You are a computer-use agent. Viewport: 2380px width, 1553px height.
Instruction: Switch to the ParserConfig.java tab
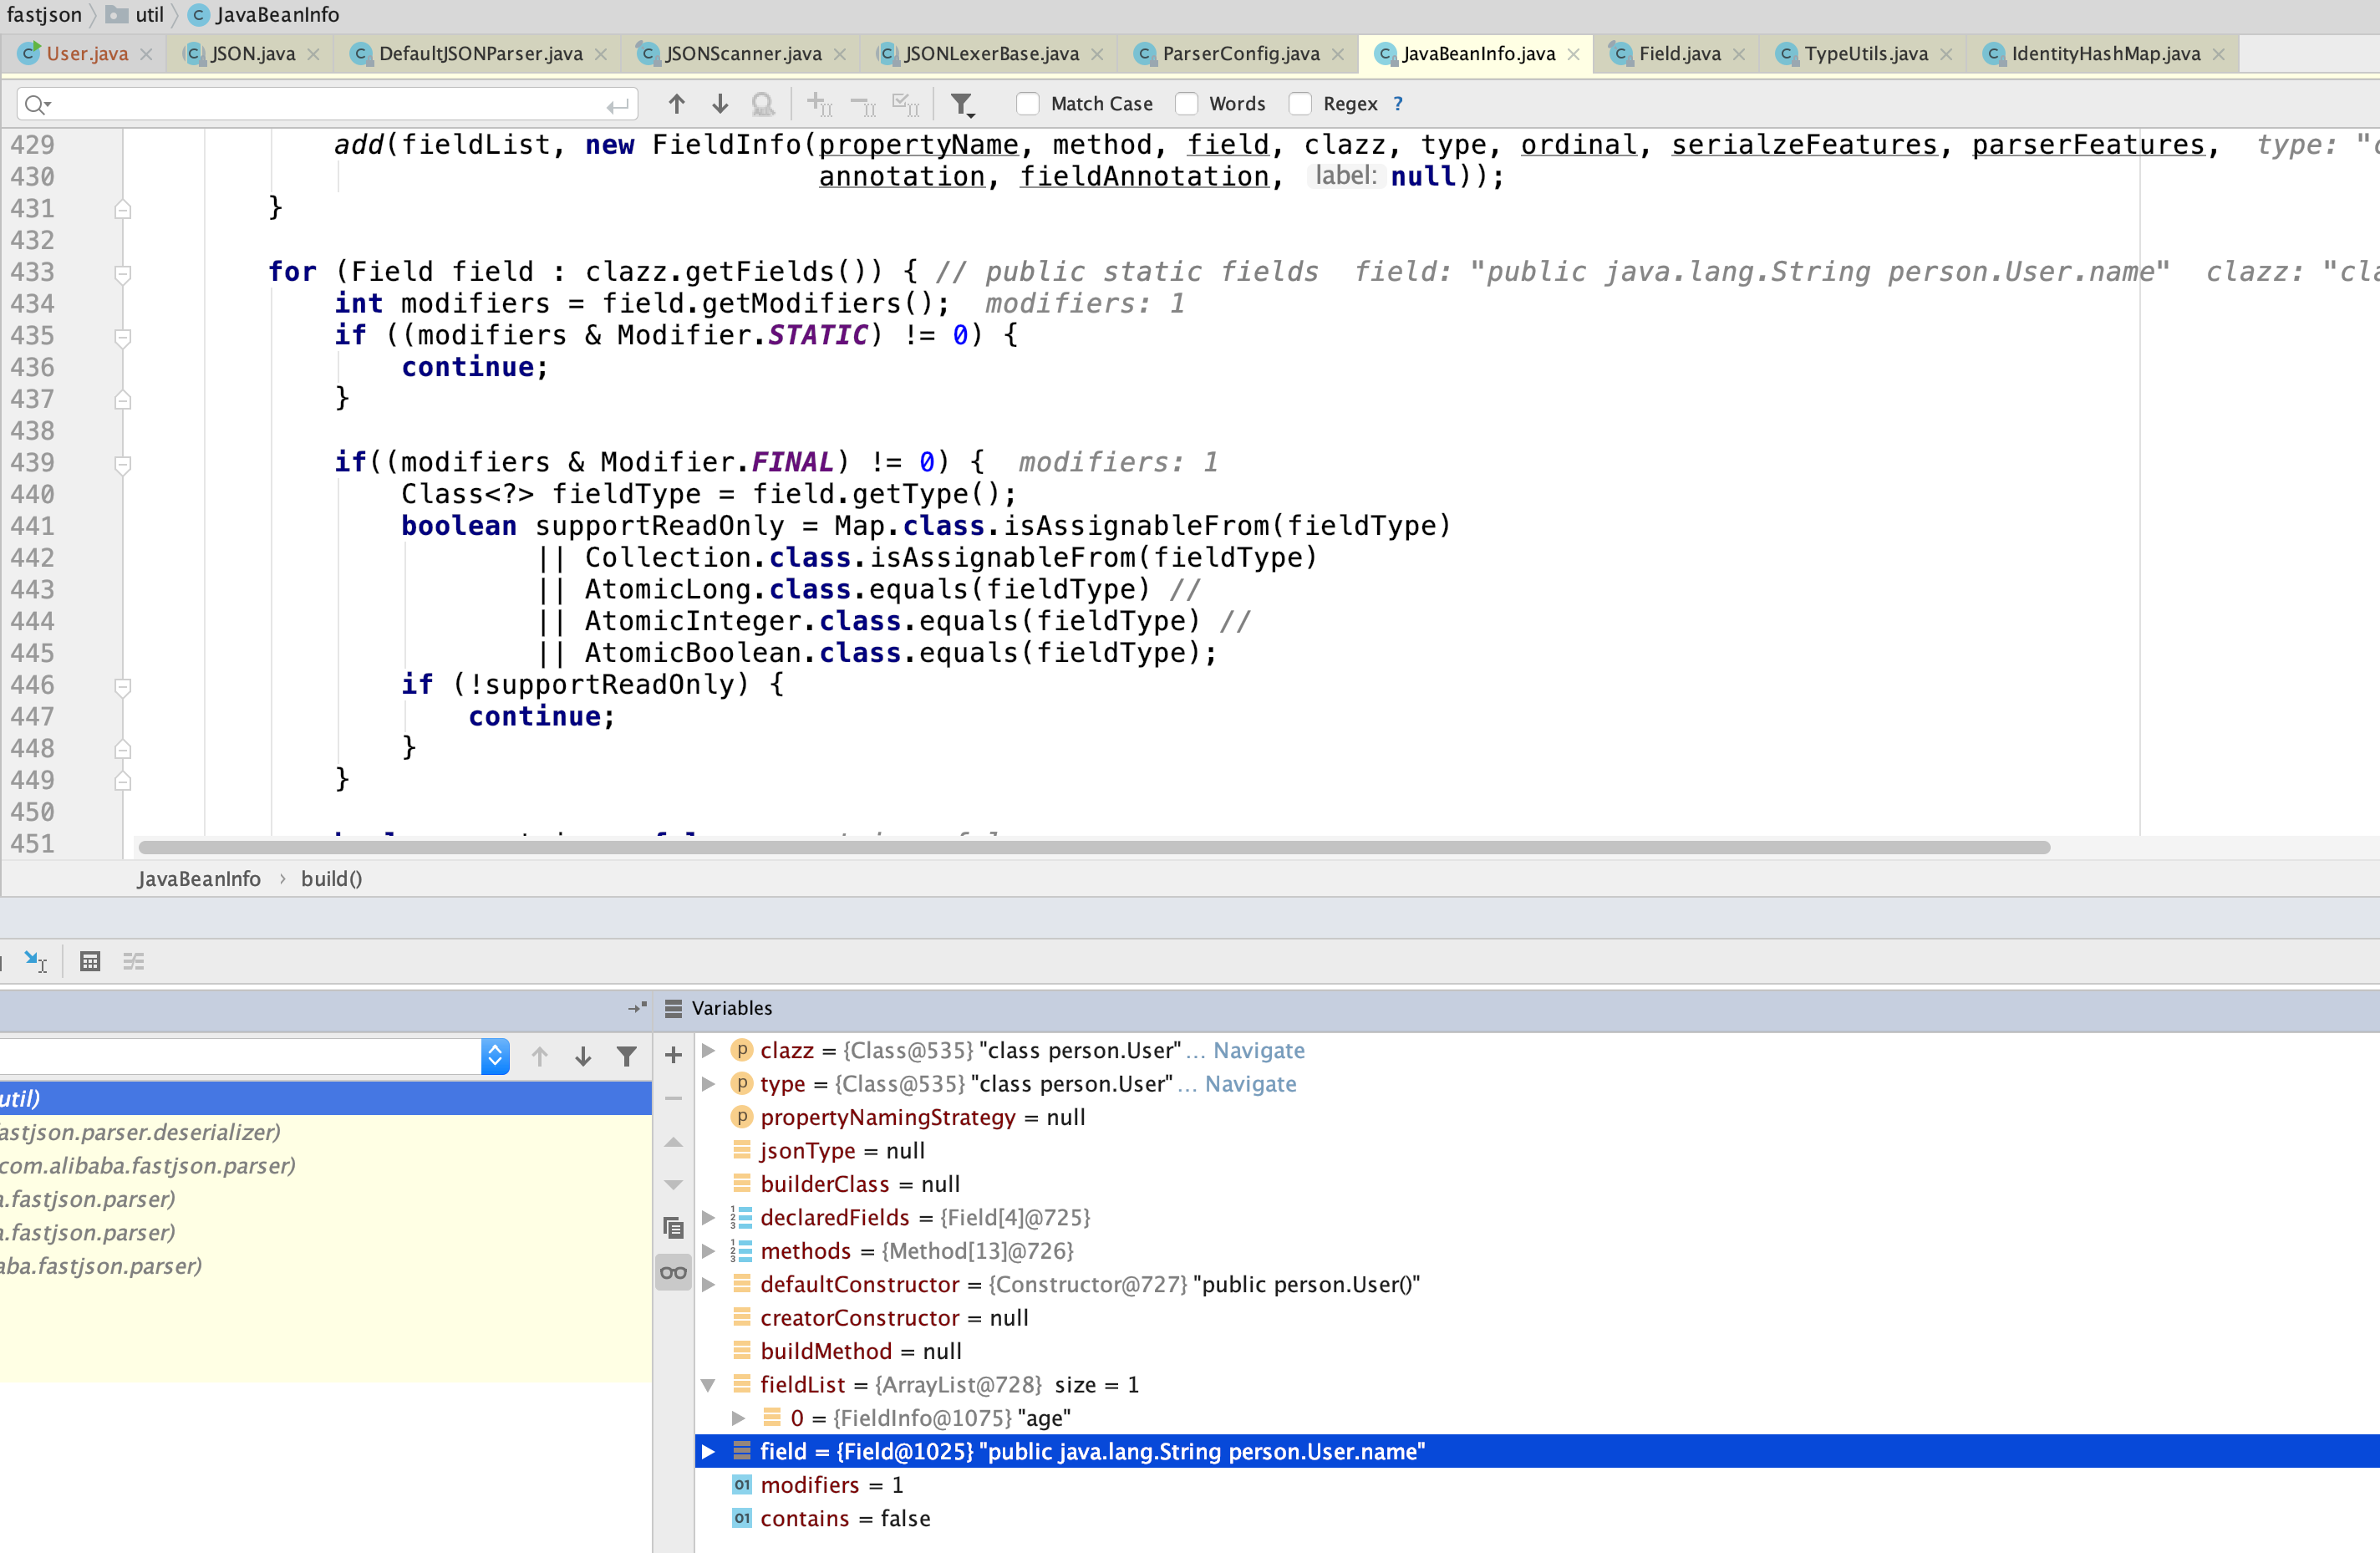coord(1240,54)
